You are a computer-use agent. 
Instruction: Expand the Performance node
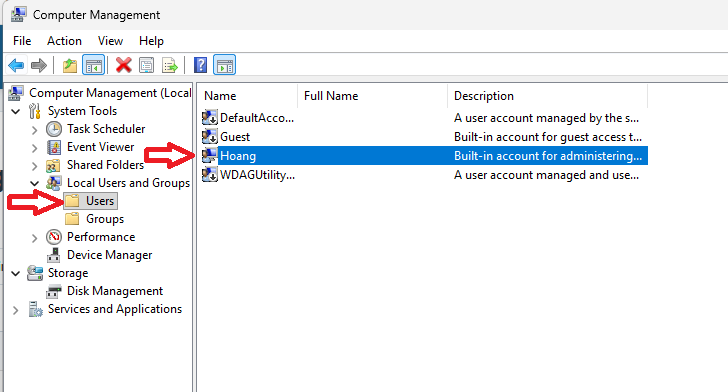[x=34, y=238]
